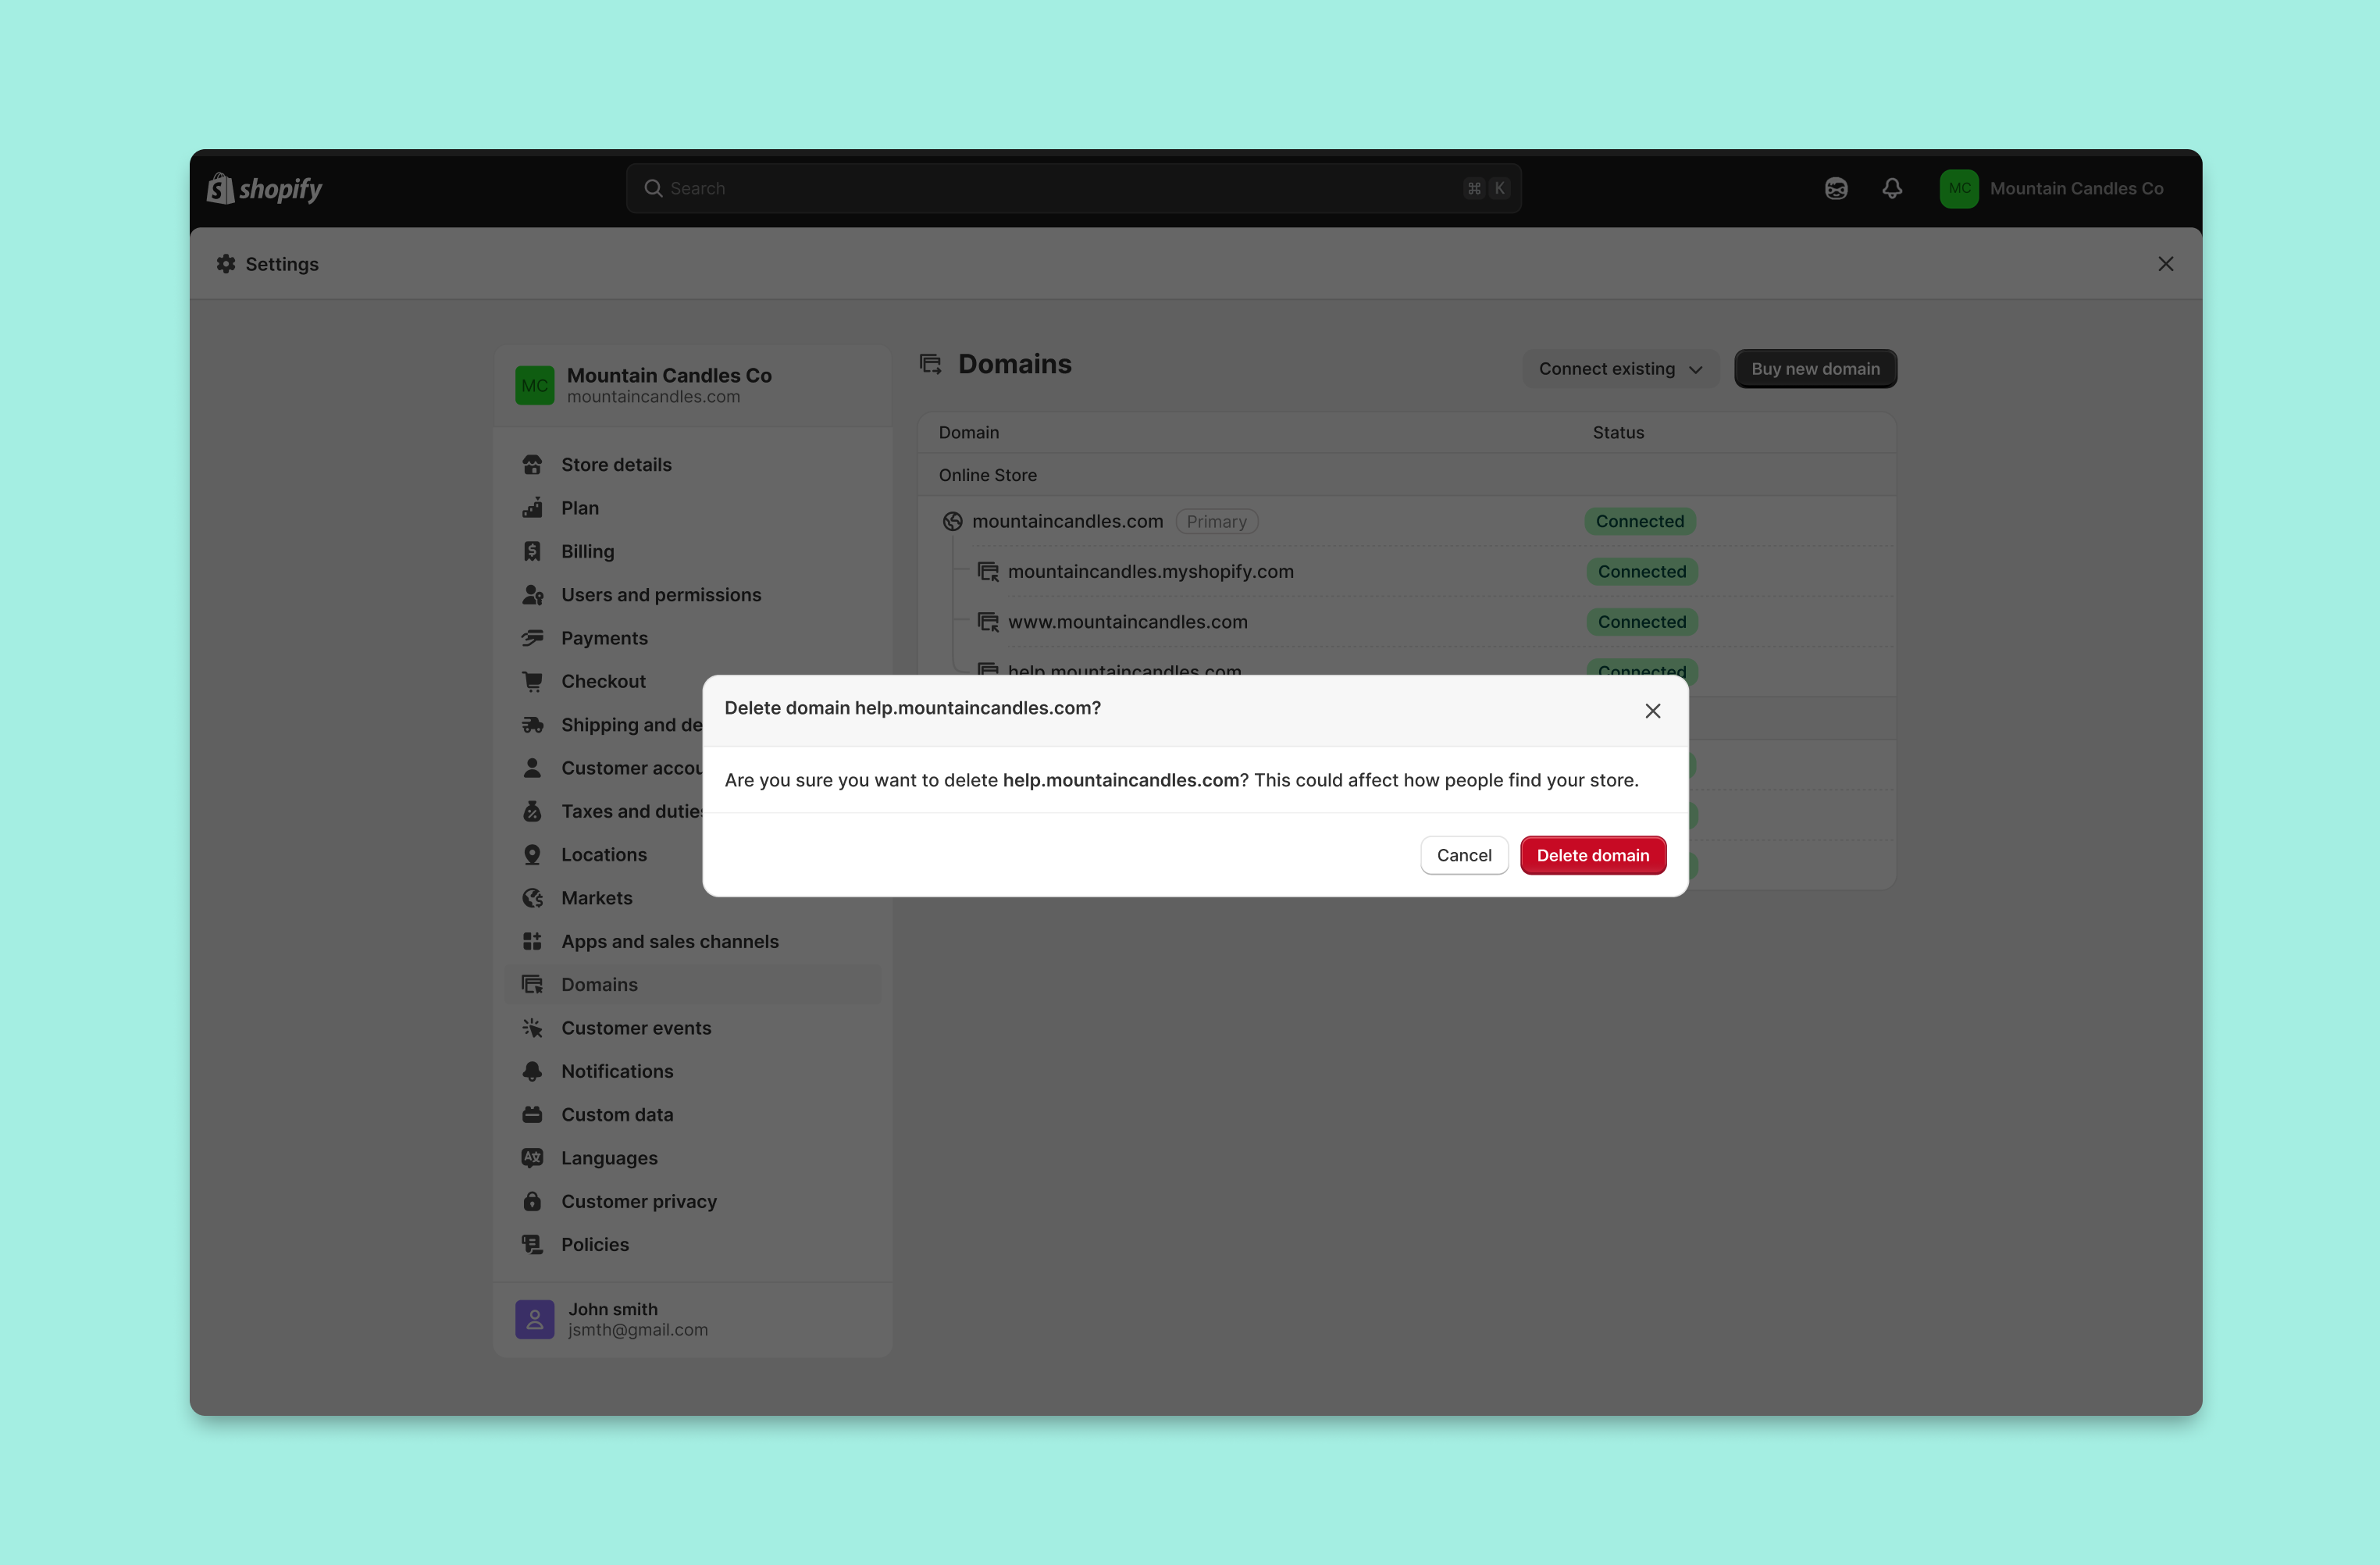
Task: Open Custom data settings
Action: click(693, 1114)
